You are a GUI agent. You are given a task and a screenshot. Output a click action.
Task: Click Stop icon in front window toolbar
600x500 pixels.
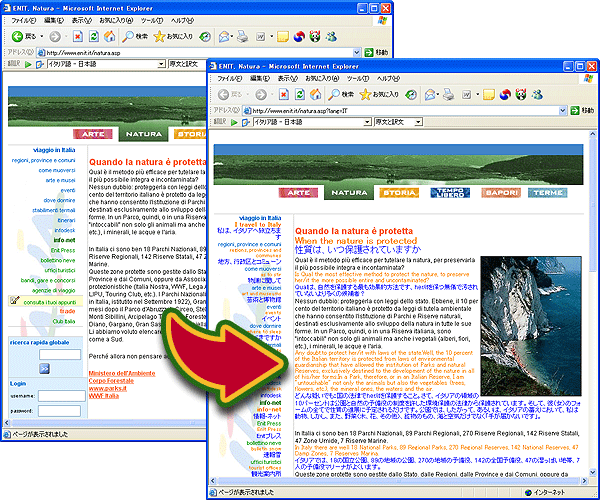pyautogui.click(x=284, y=94)
